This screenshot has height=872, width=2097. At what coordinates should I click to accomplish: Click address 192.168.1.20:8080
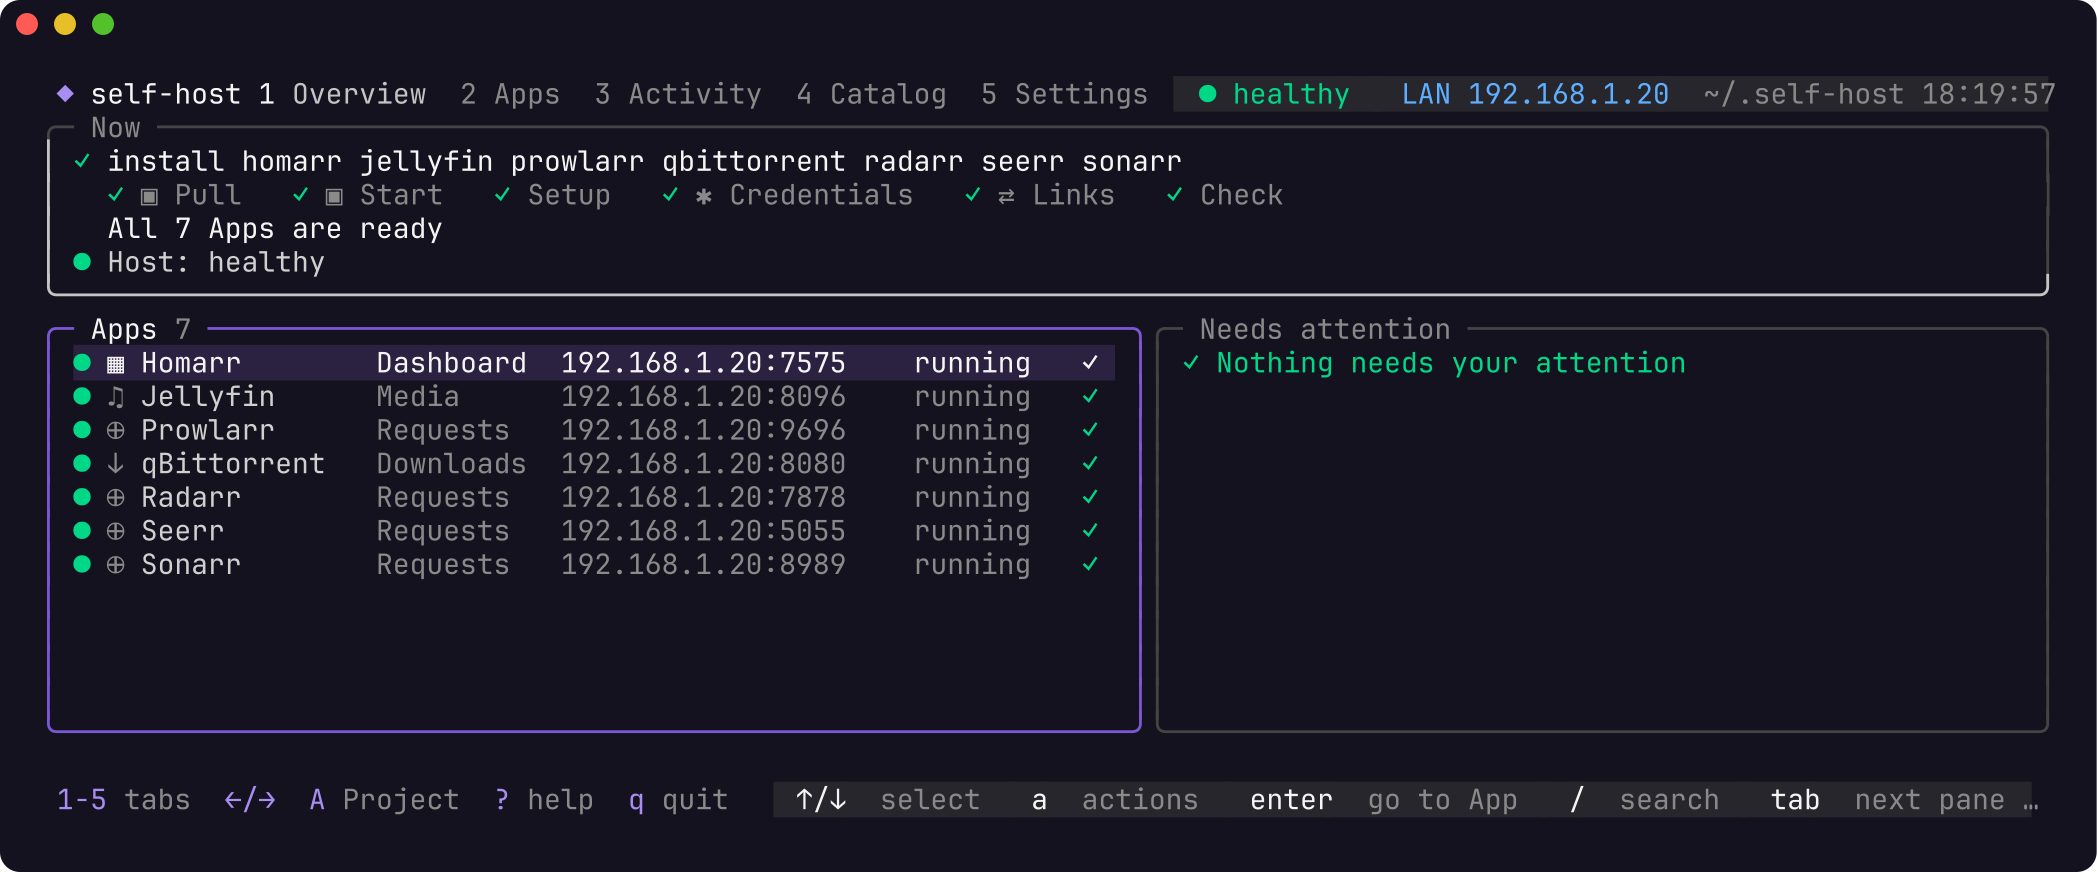(703, 464)
